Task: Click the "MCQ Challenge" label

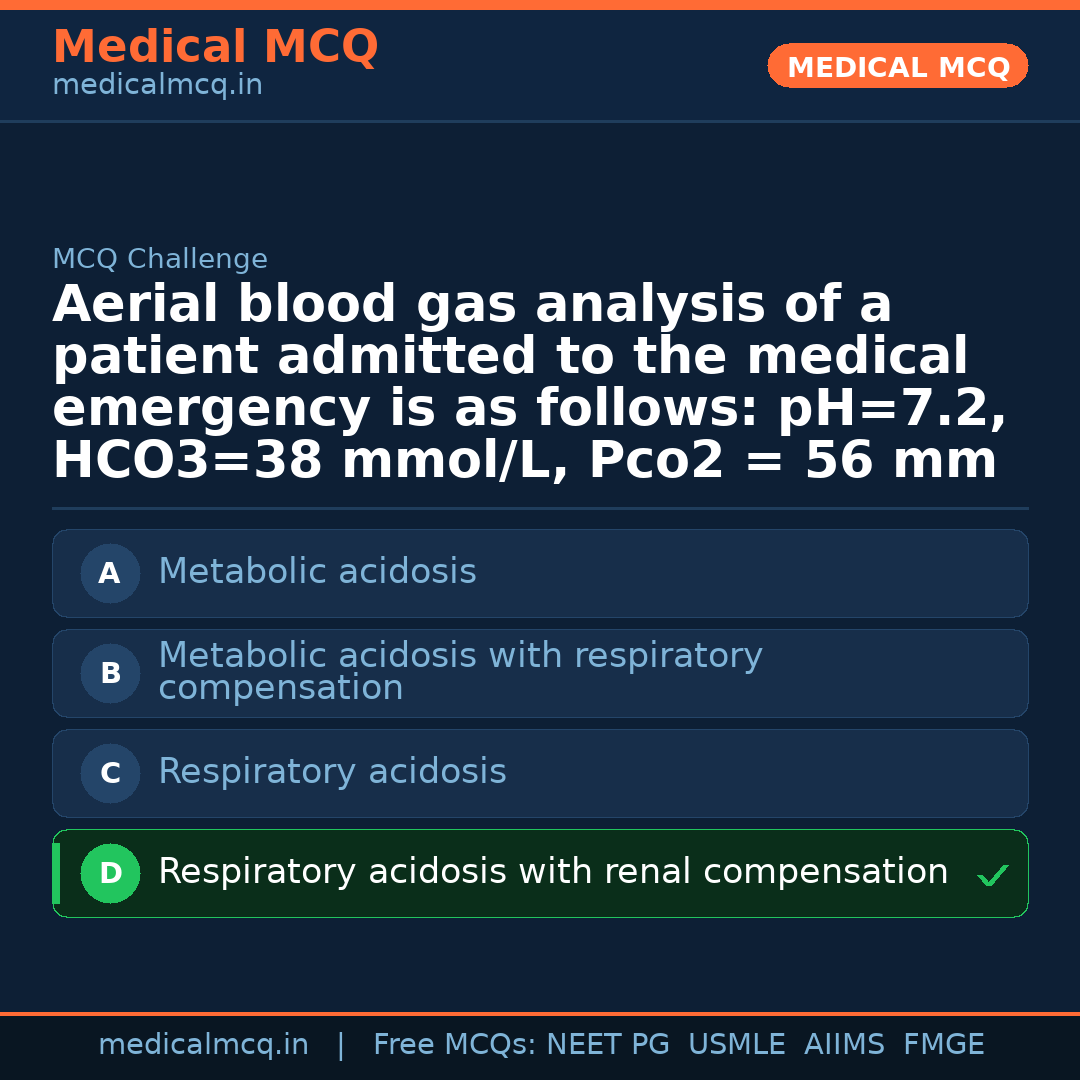Action: pyautogui.click(x=160, y=260)
